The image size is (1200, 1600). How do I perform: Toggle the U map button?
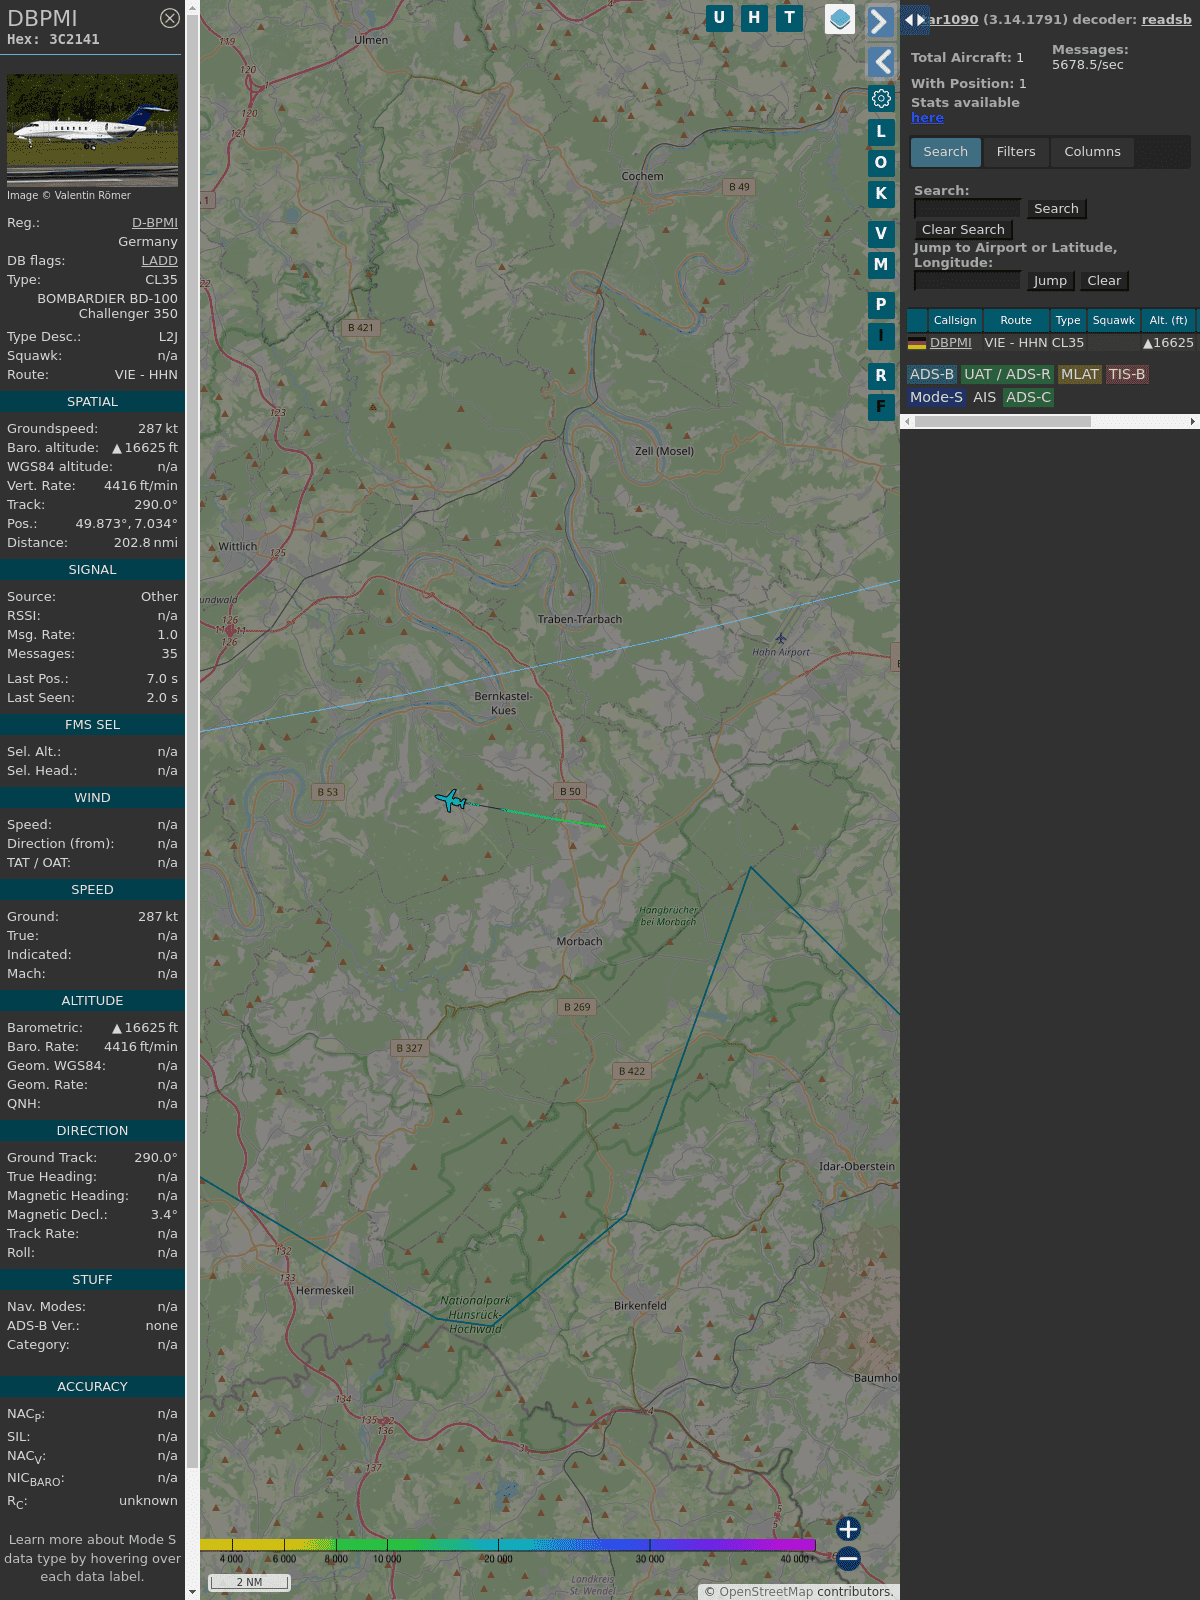[719, 18]
